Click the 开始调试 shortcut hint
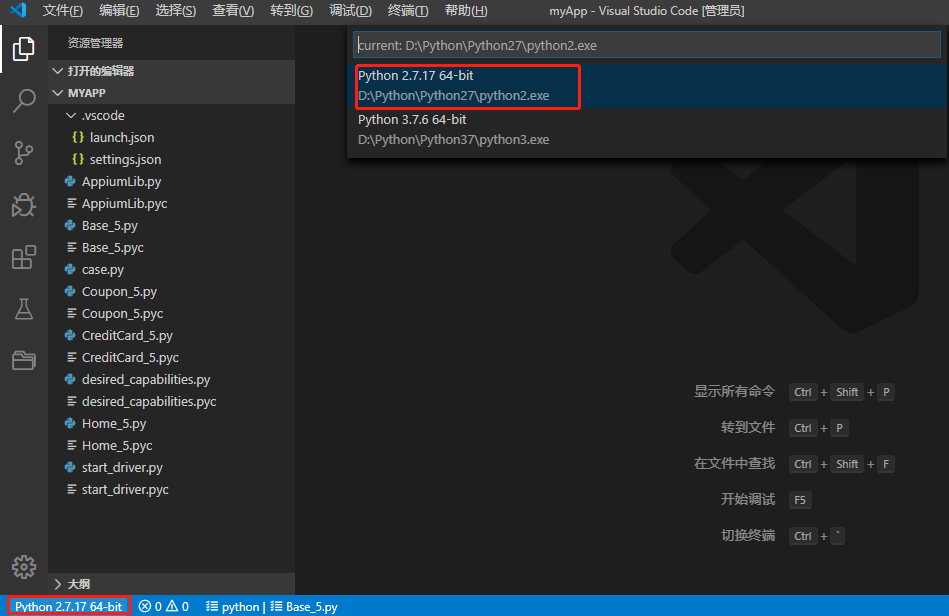Image resolution: width=949 pixels, height=616 pixels. click(748, 499)
